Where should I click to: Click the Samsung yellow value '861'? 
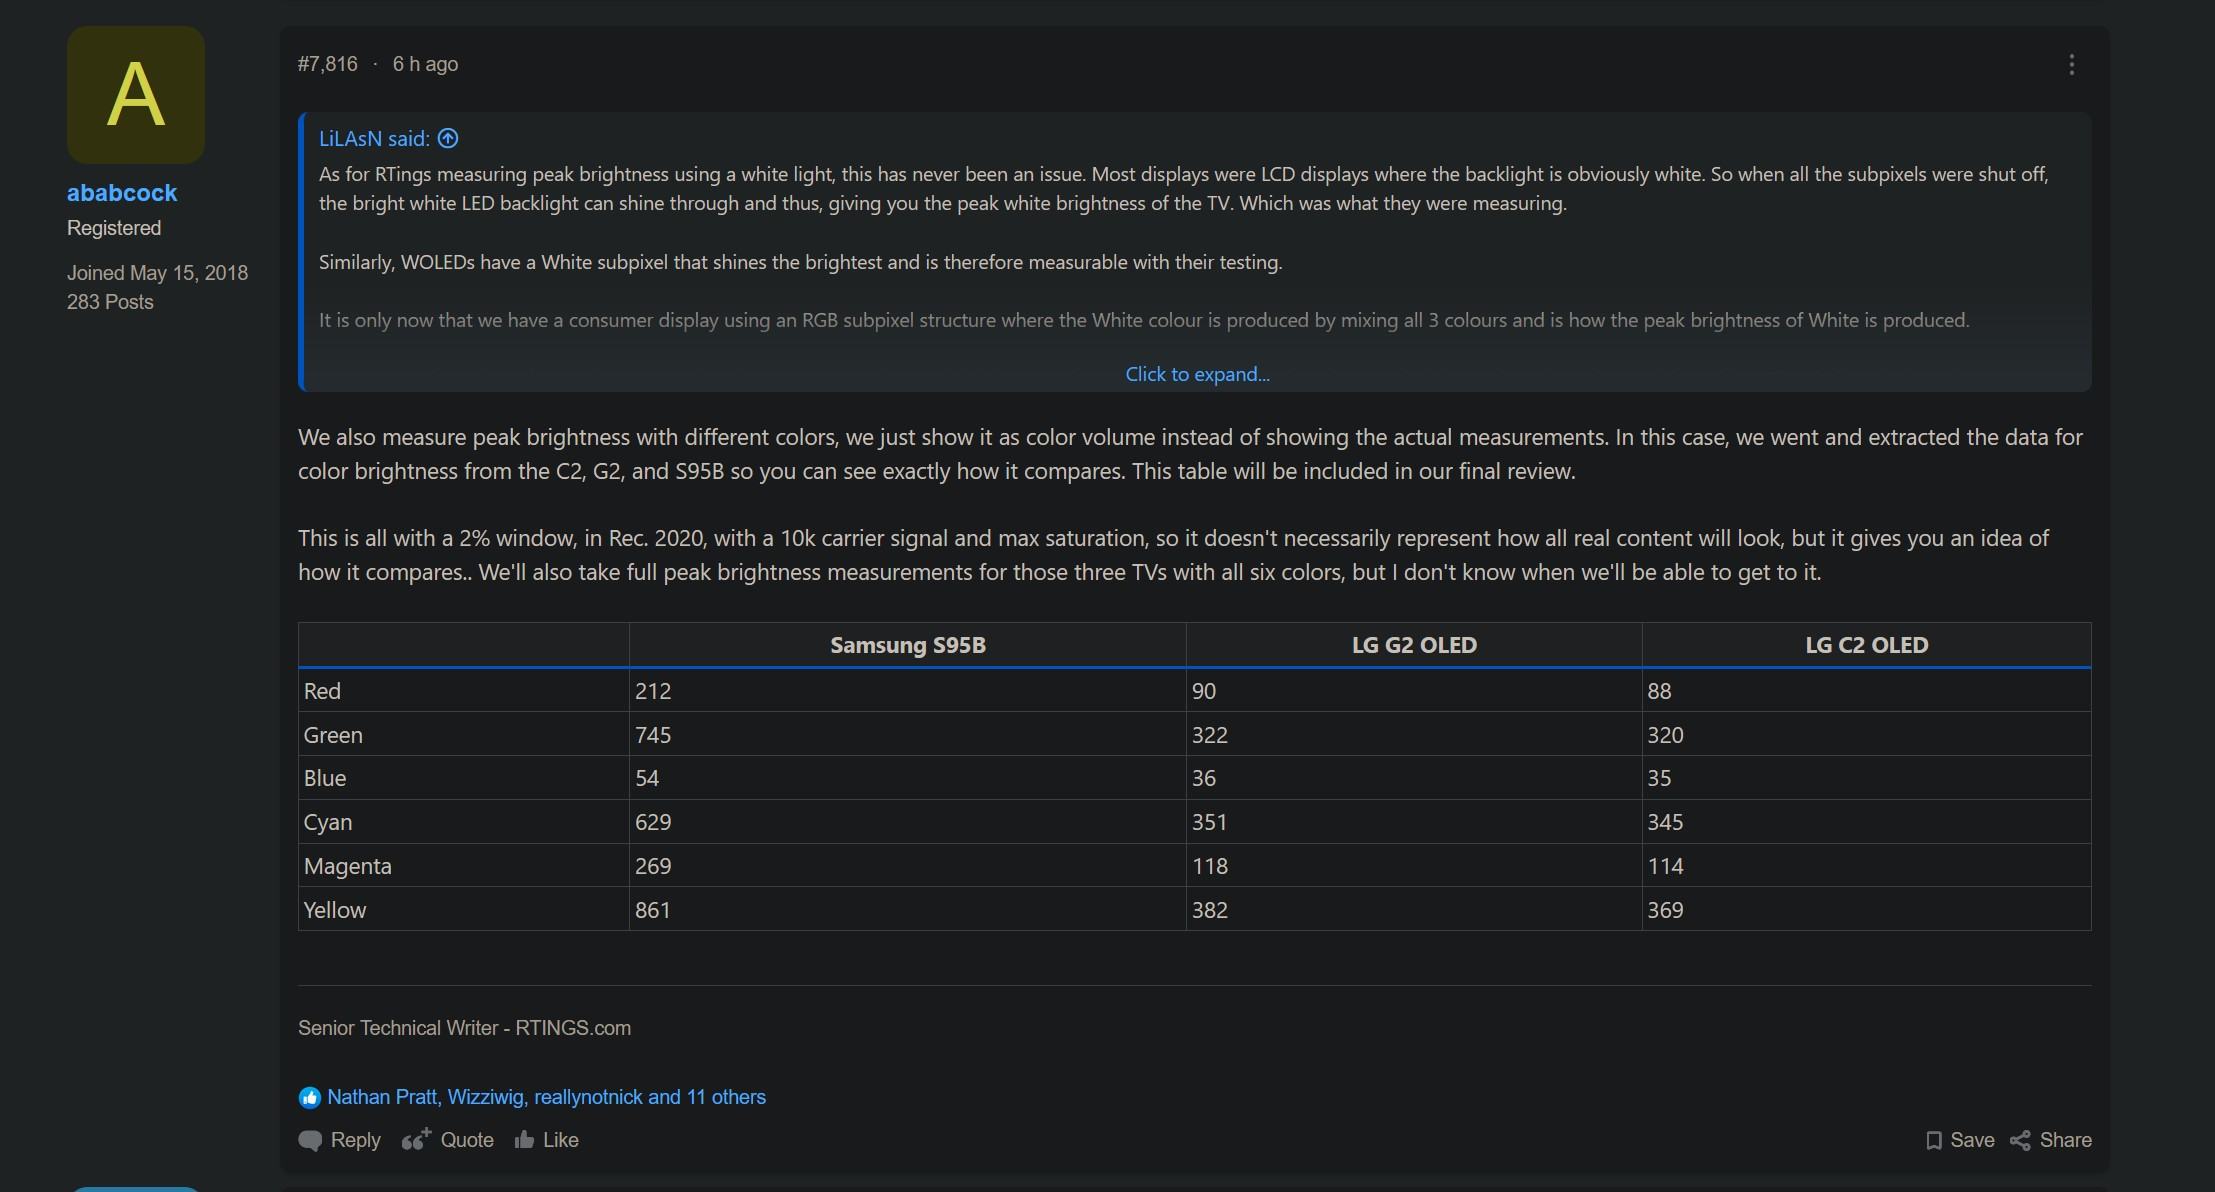click(x=653, y=910)
